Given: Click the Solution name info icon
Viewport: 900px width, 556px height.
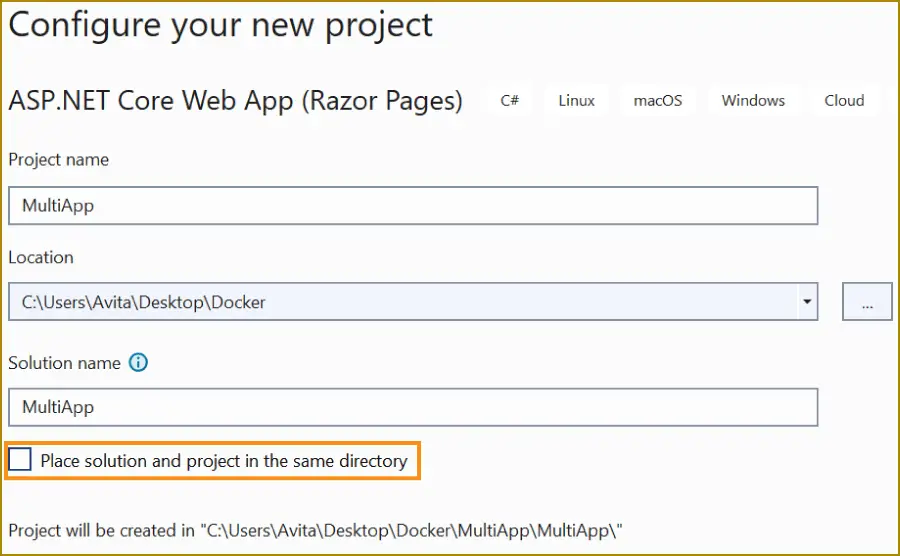Looking at the screenshot, I should pyautogui.click(x=138, y=363).
